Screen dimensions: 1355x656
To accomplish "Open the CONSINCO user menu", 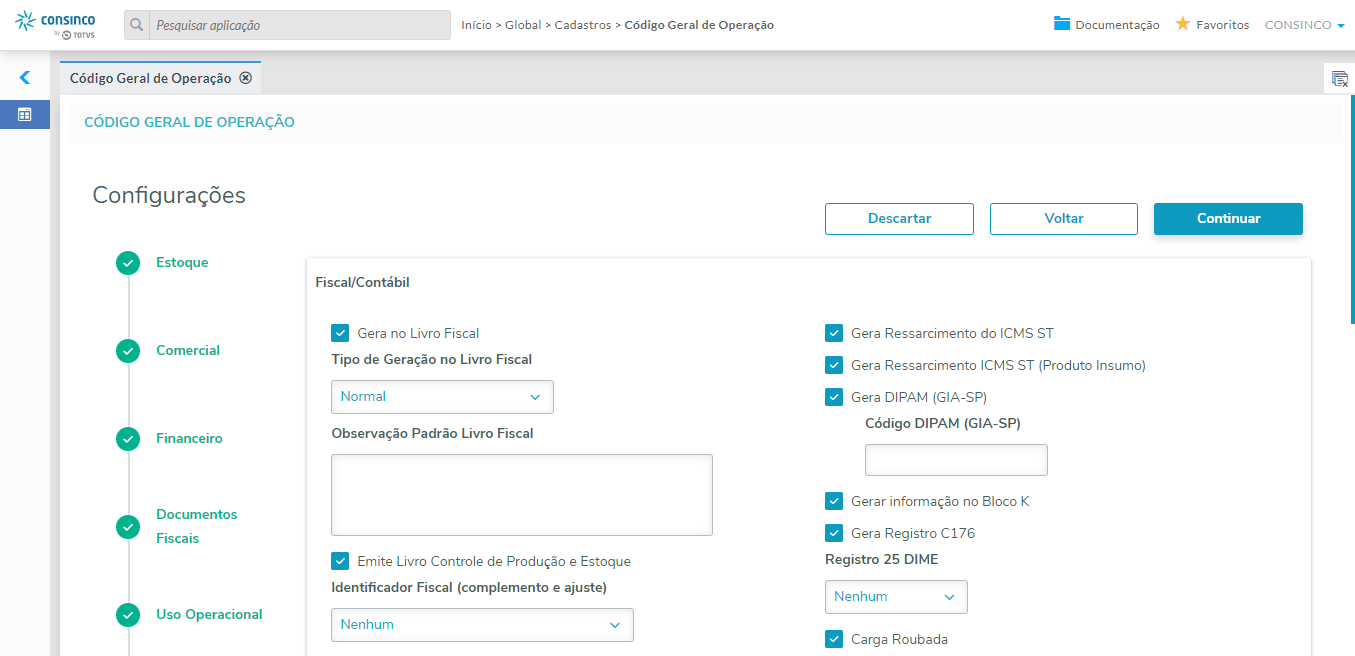I will point(1304,25).
